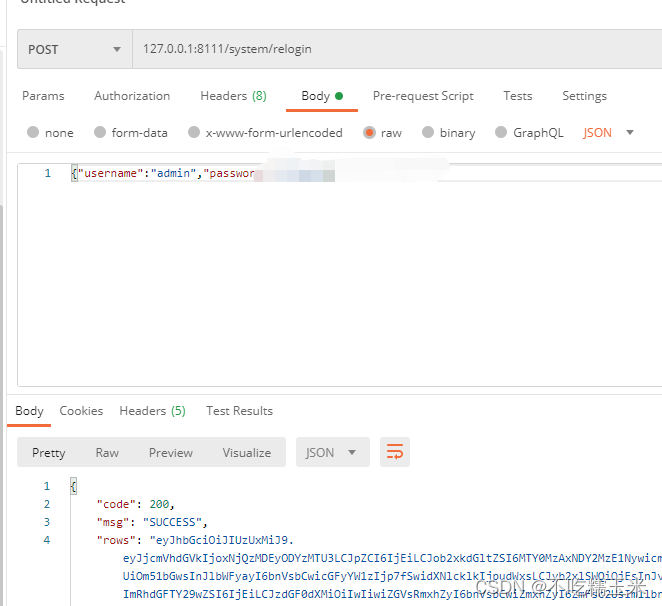
Task: Click the request URL field
Action: click(397, 49)
